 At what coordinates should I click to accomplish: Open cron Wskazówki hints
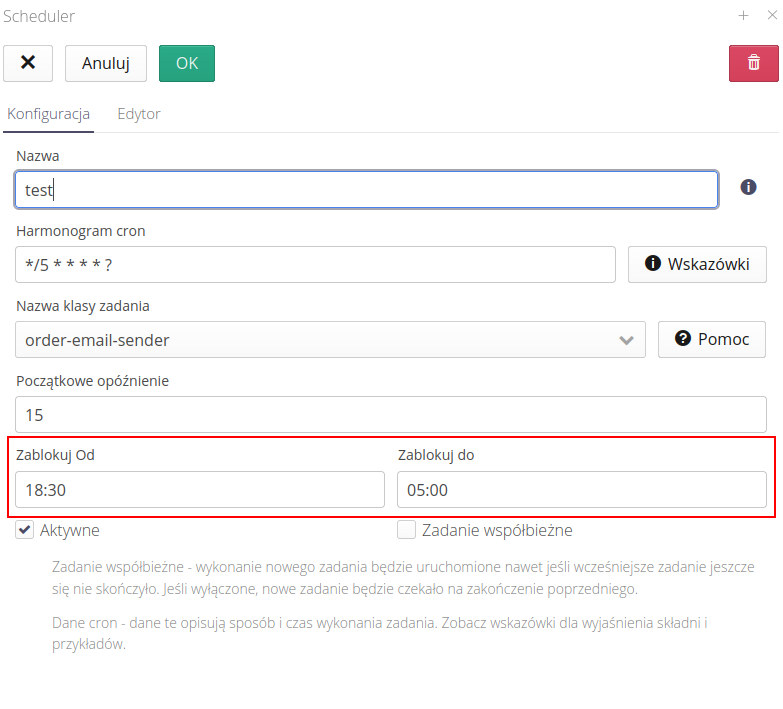(697, 264)
